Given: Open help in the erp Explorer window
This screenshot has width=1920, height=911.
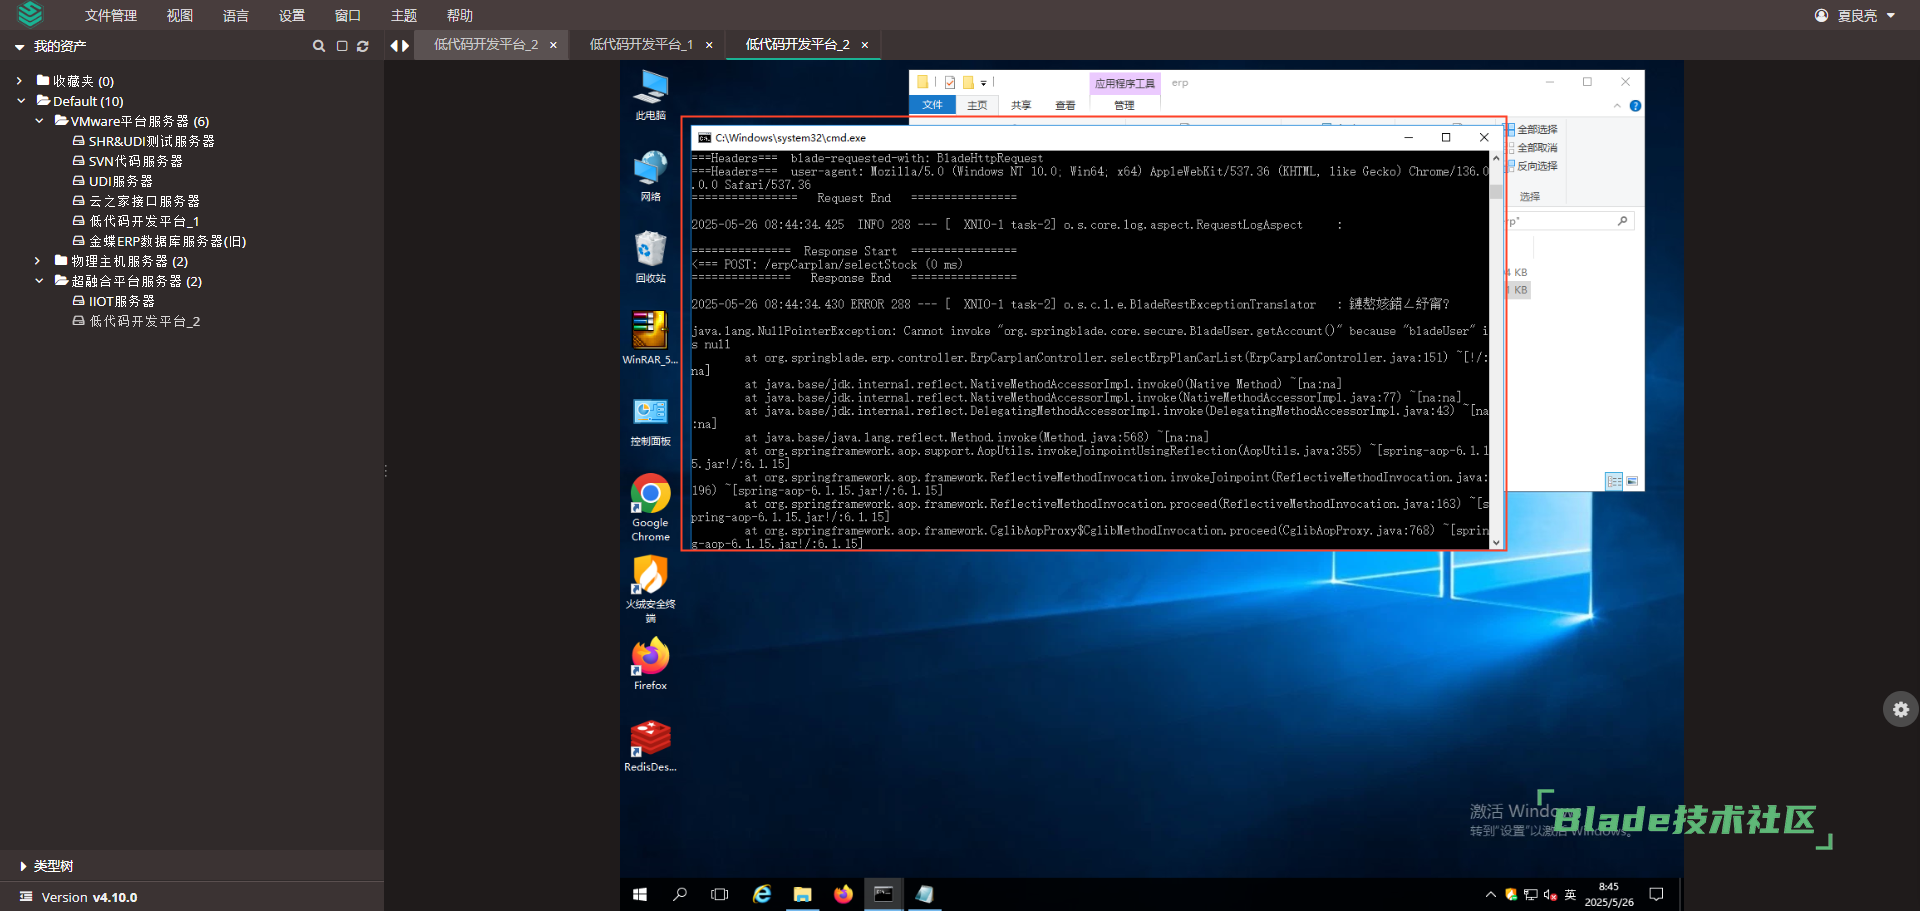Looking at the screenshot, I should [1635, 105].
